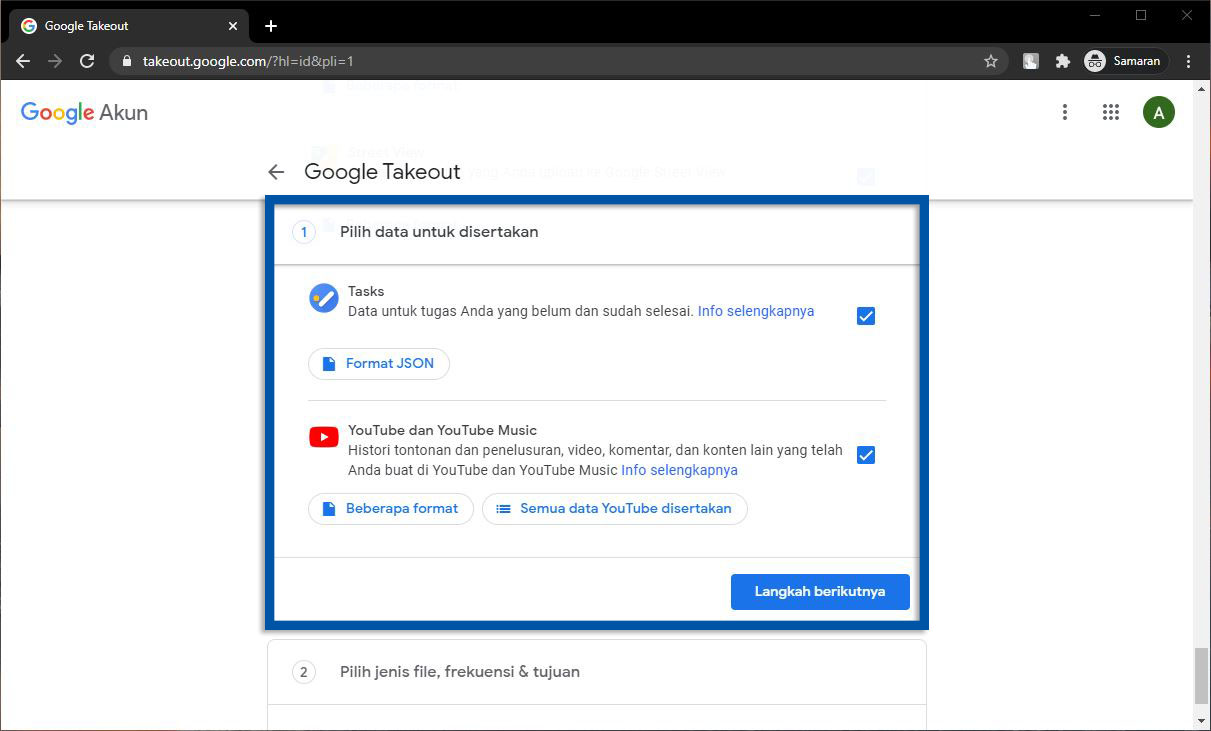The width and height of the screenshot is (1211, 731).
Task: Click the Google Akun logo
Action: click(x=84, y=113)
